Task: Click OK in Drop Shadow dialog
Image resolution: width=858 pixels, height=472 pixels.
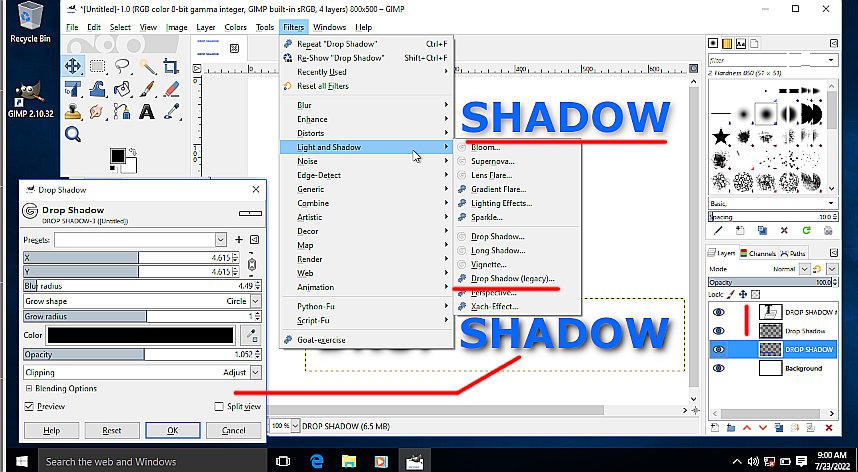Action: (x=173, y=430)
